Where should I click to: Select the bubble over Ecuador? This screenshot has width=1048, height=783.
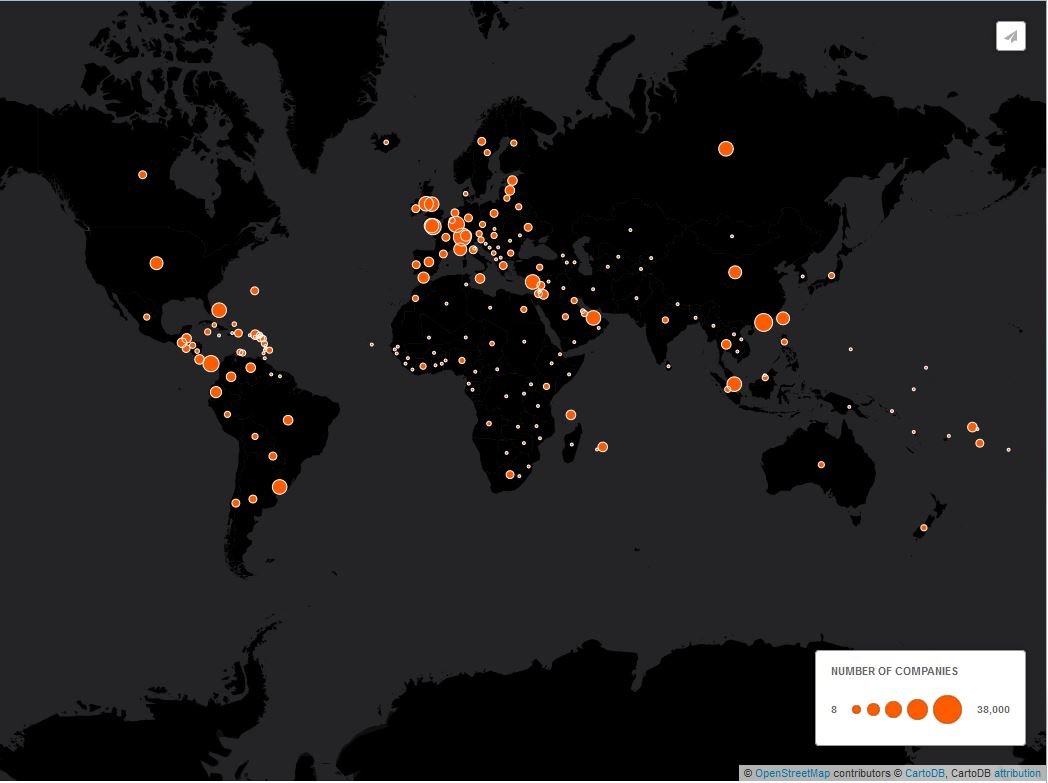pos(215,392)
